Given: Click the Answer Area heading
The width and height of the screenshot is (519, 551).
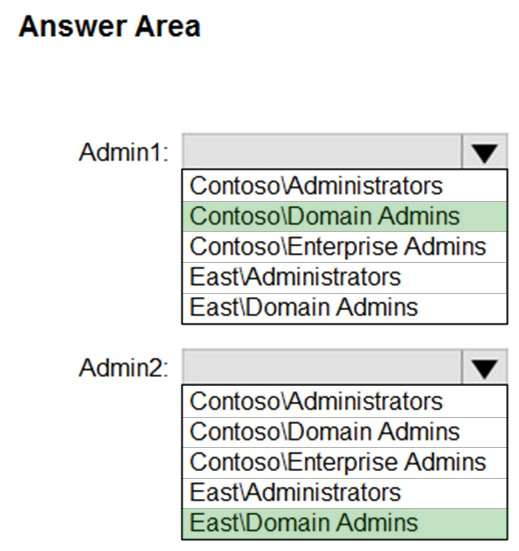Looking at the screenshot, I should point(110,27).
